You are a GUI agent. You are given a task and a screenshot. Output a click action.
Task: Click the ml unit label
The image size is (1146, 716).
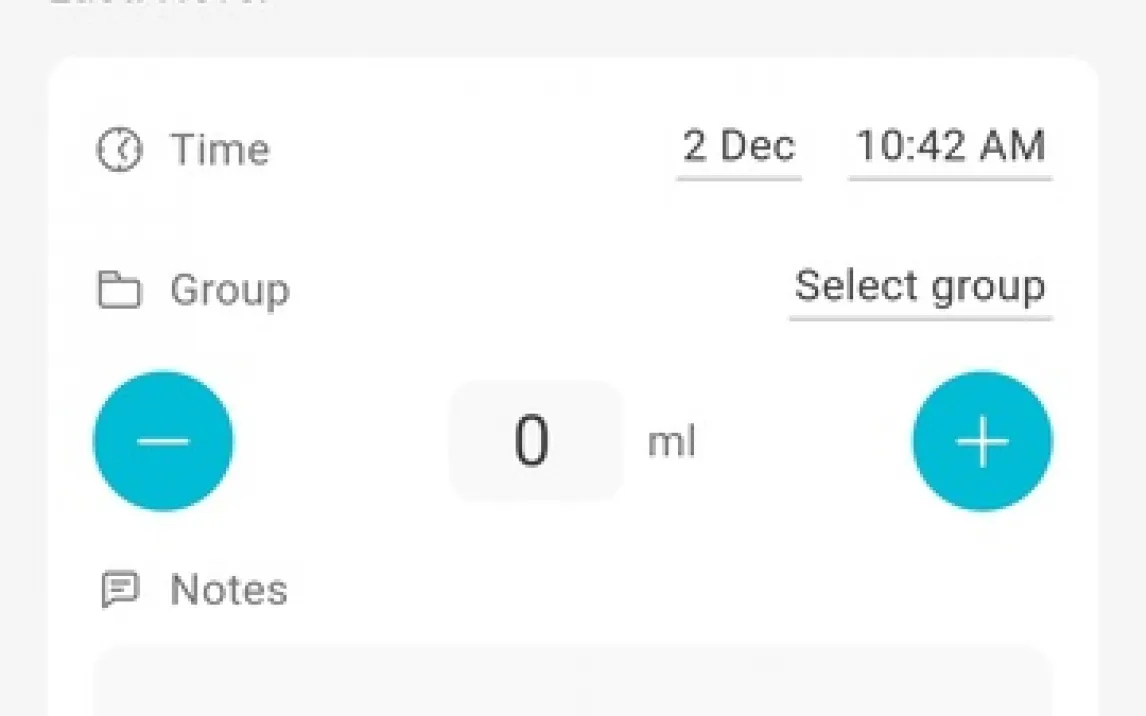671,442
